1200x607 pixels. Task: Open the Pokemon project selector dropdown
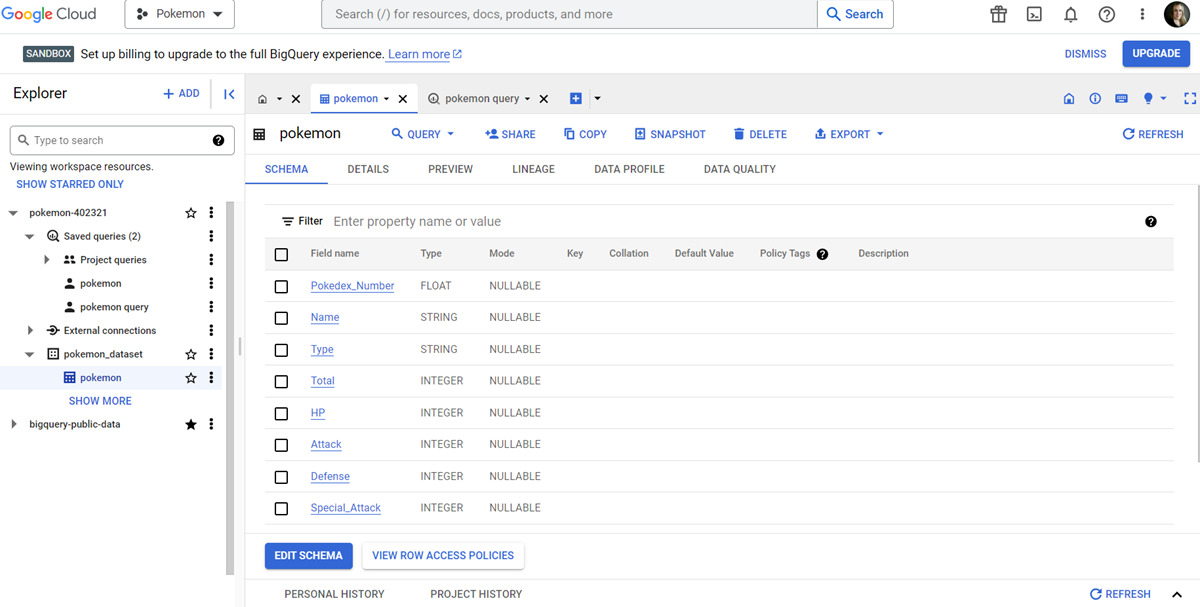click(179, 14)
